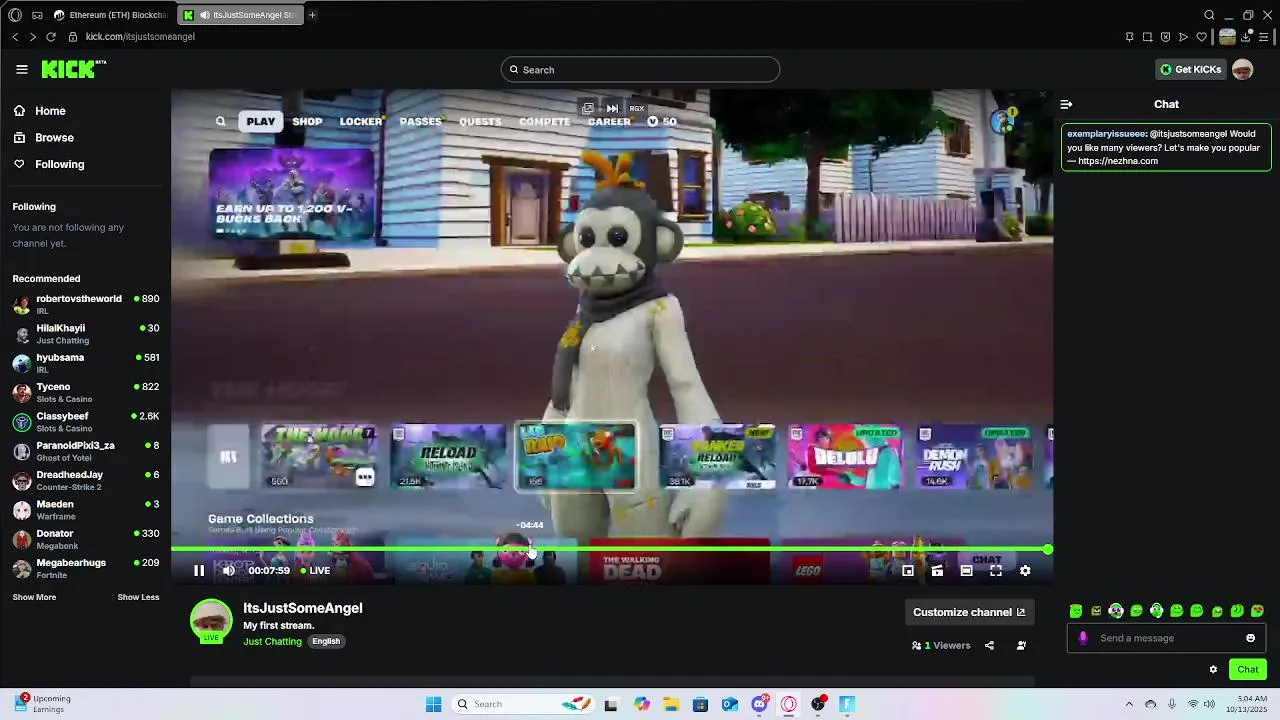Pause the stream playback
The width and height of the screenshot is (1280, 720).
pos(199,570)
